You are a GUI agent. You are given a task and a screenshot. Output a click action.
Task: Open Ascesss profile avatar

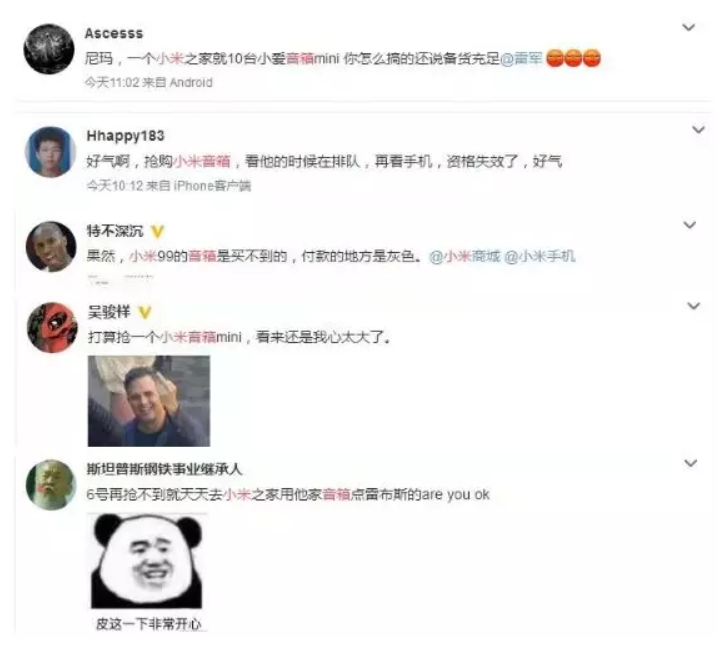49,49
